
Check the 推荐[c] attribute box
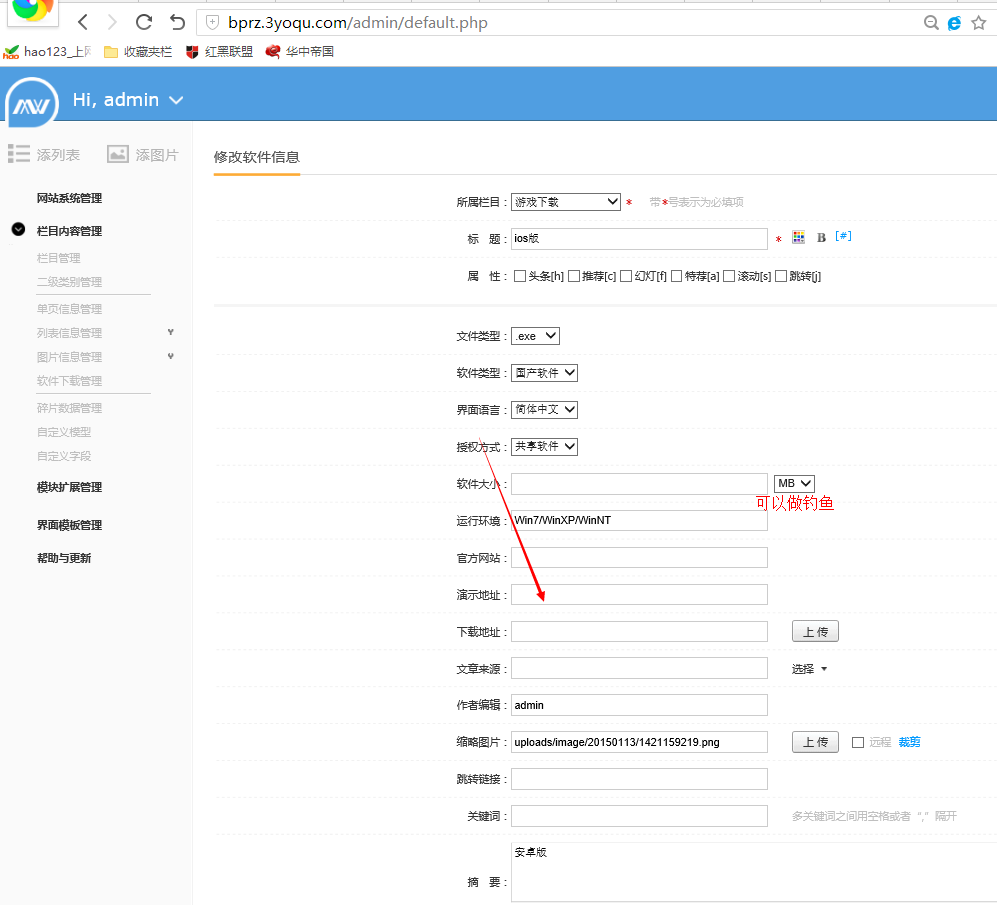click(574, 276)
